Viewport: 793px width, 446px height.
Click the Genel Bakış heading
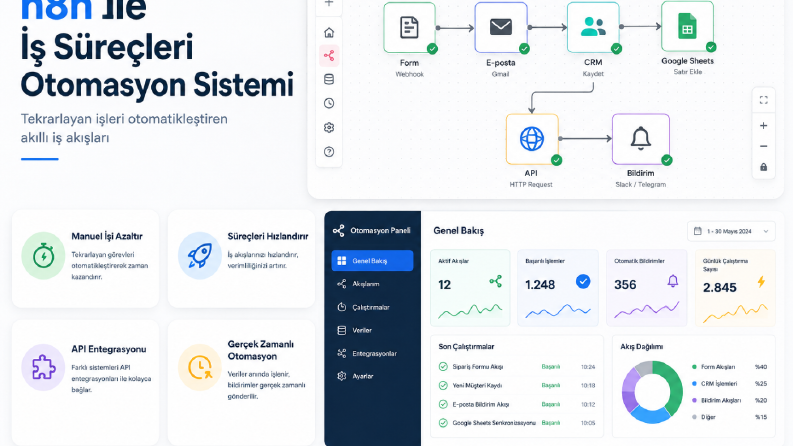coord(459,231)
